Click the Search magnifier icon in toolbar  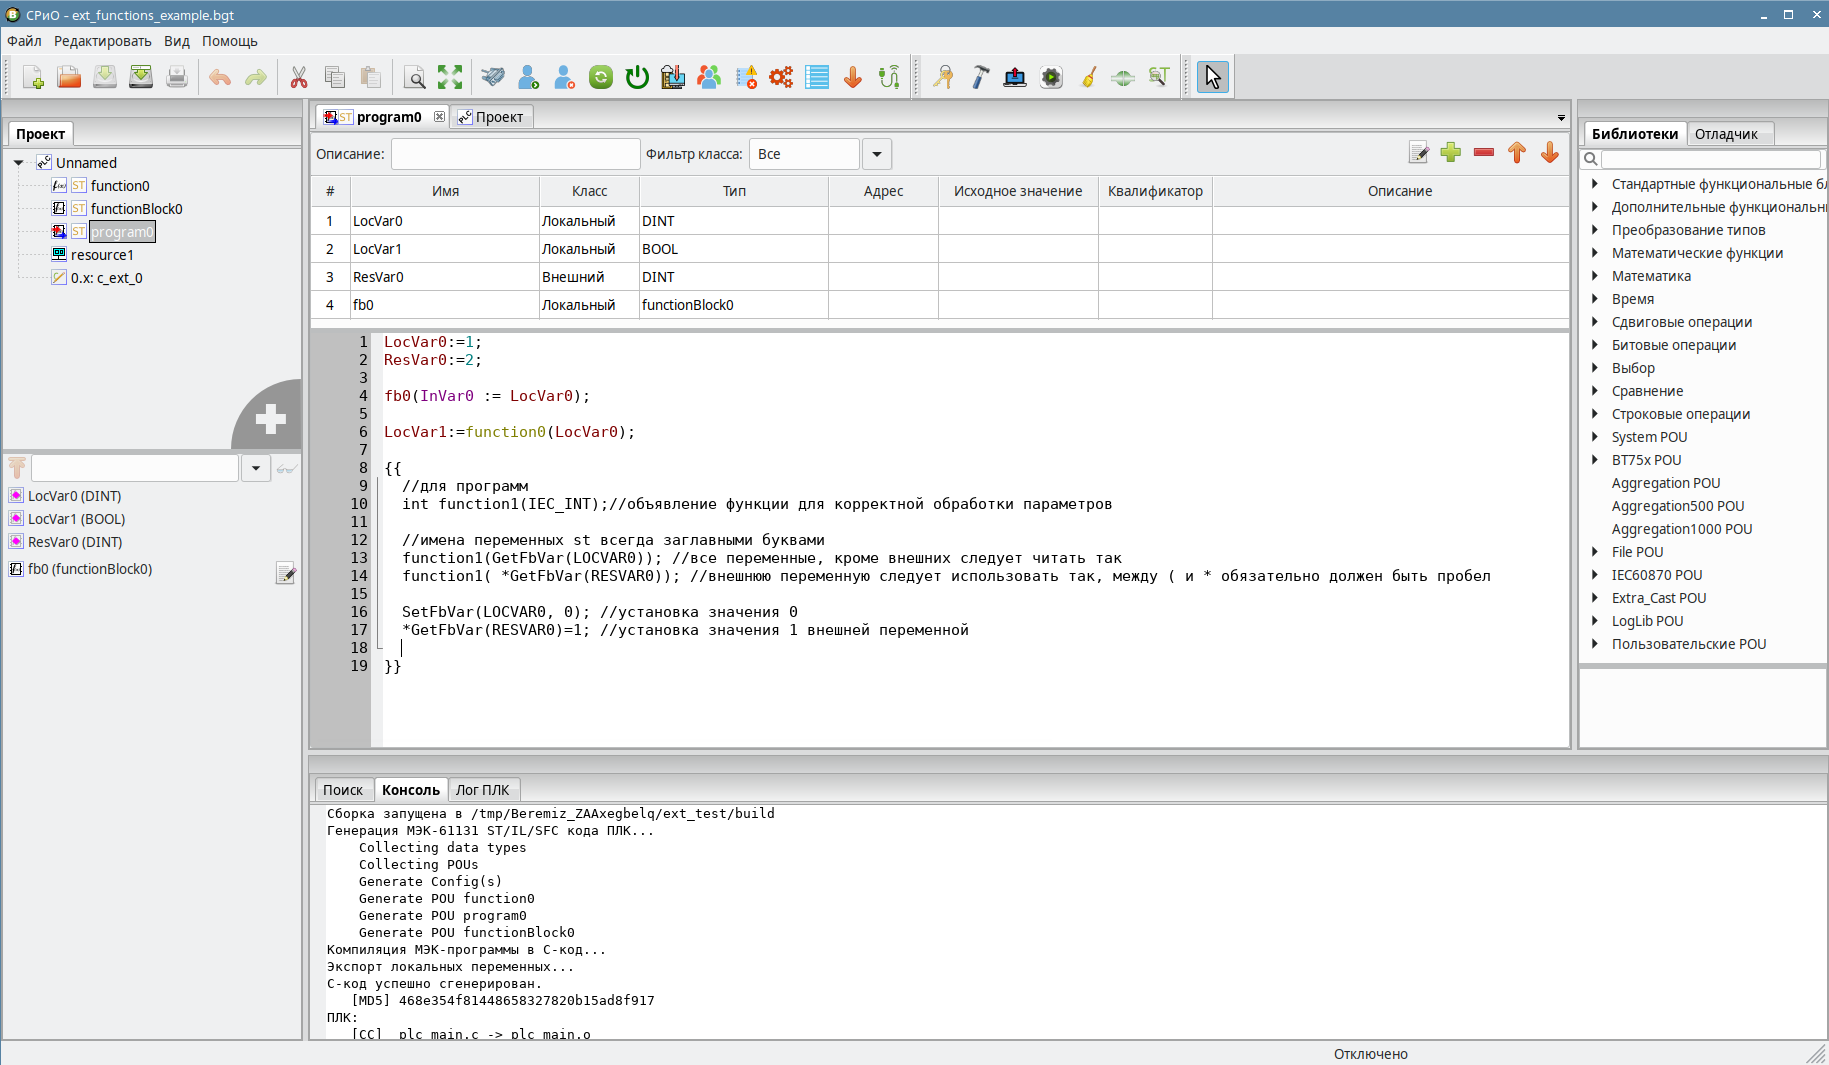(x=414, y=77)
